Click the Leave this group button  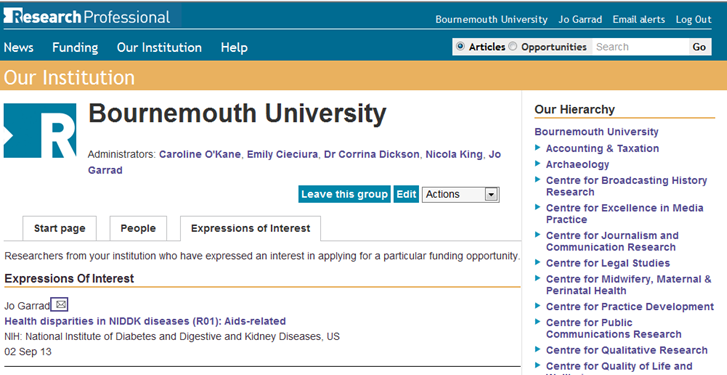point(344,194)
